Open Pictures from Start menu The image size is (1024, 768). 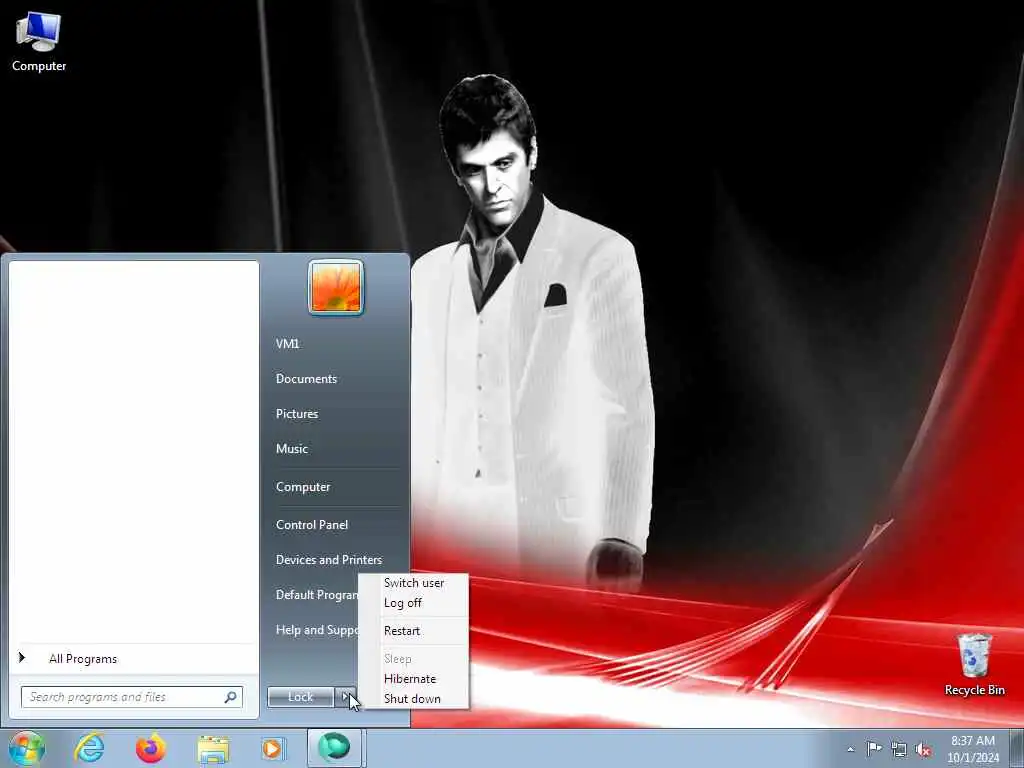tap(297, 413)
